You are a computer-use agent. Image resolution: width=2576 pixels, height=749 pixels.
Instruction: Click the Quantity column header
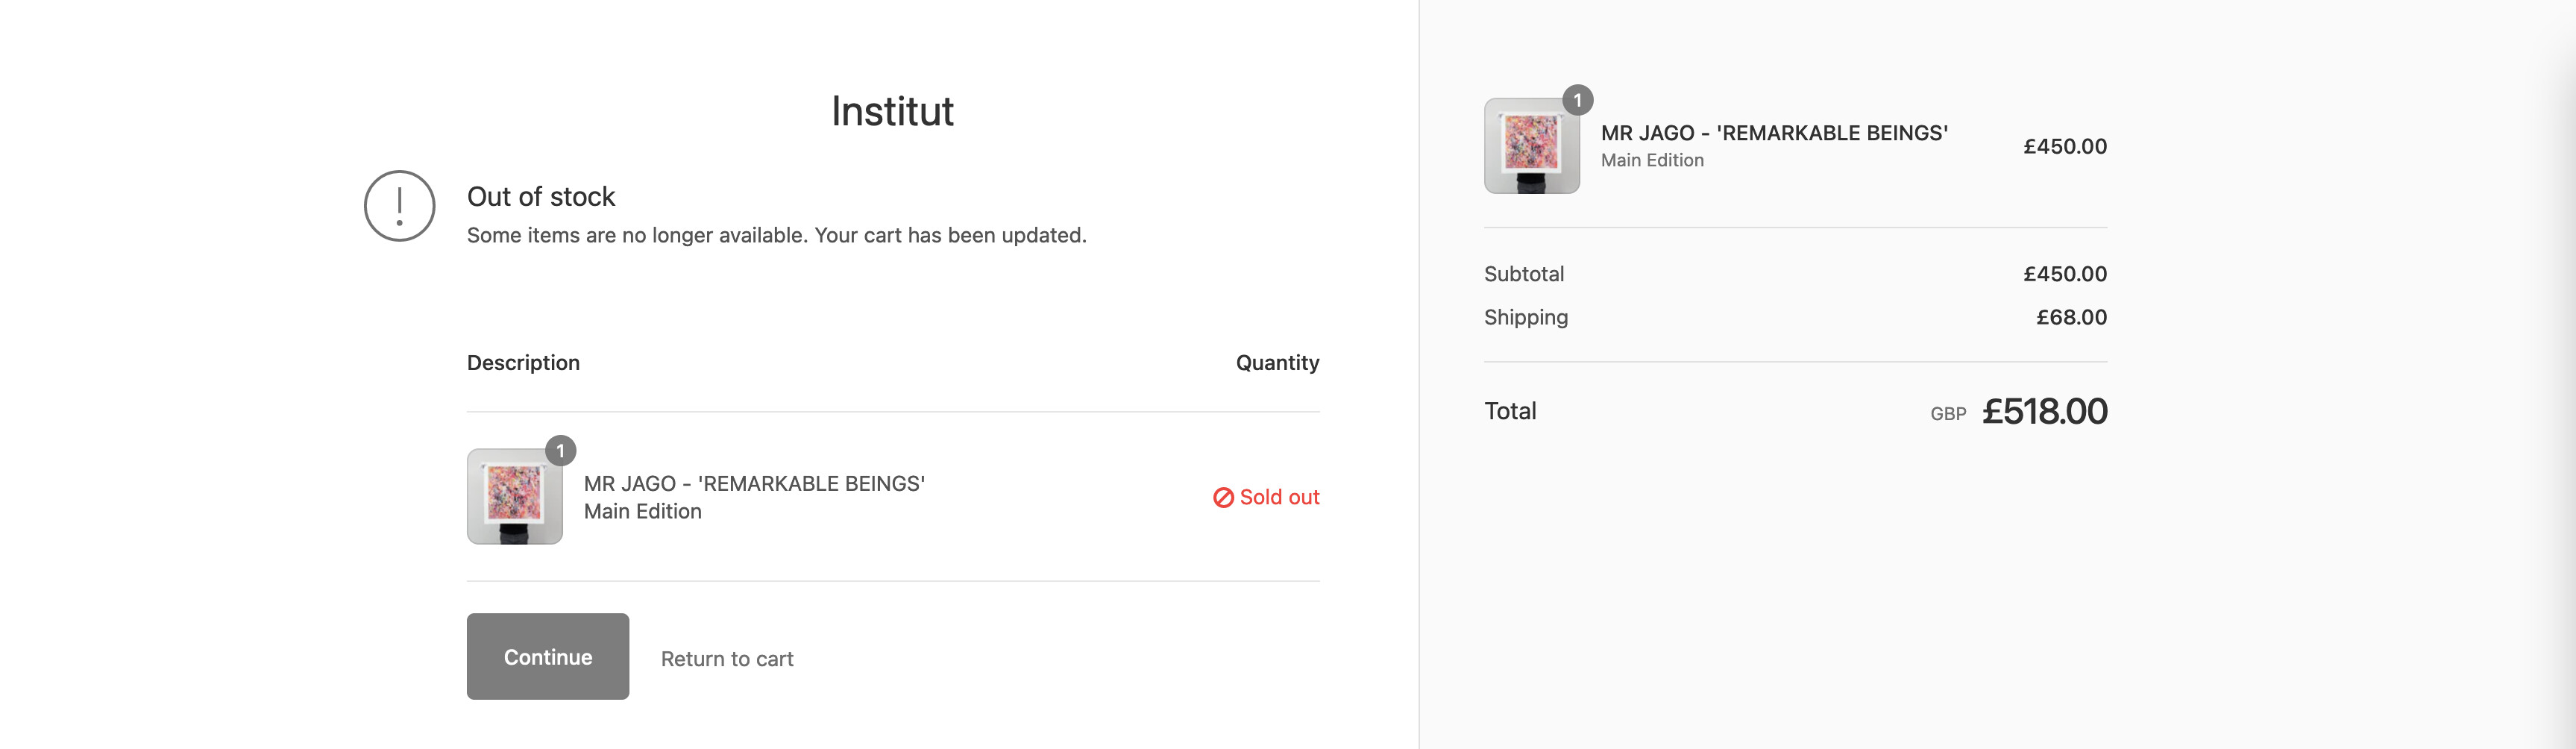[x=1277, y=363]
